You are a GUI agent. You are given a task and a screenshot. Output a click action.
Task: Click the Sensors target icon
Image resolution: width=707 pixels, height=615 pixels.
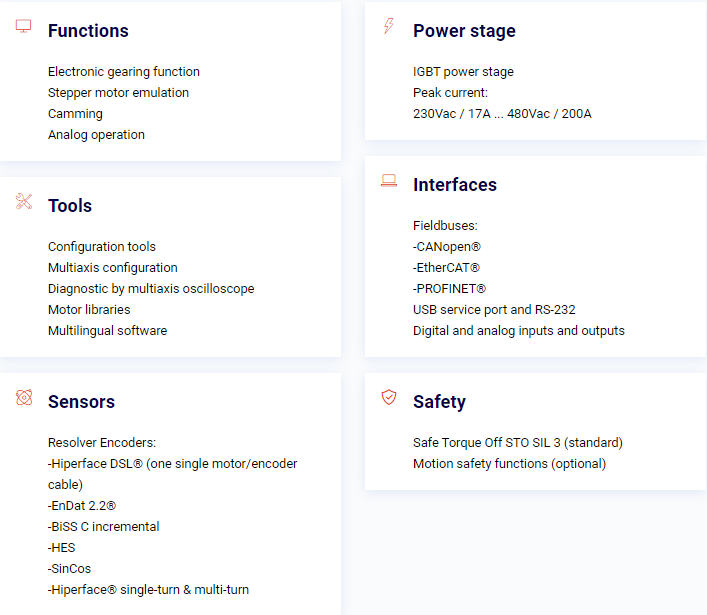24,397
